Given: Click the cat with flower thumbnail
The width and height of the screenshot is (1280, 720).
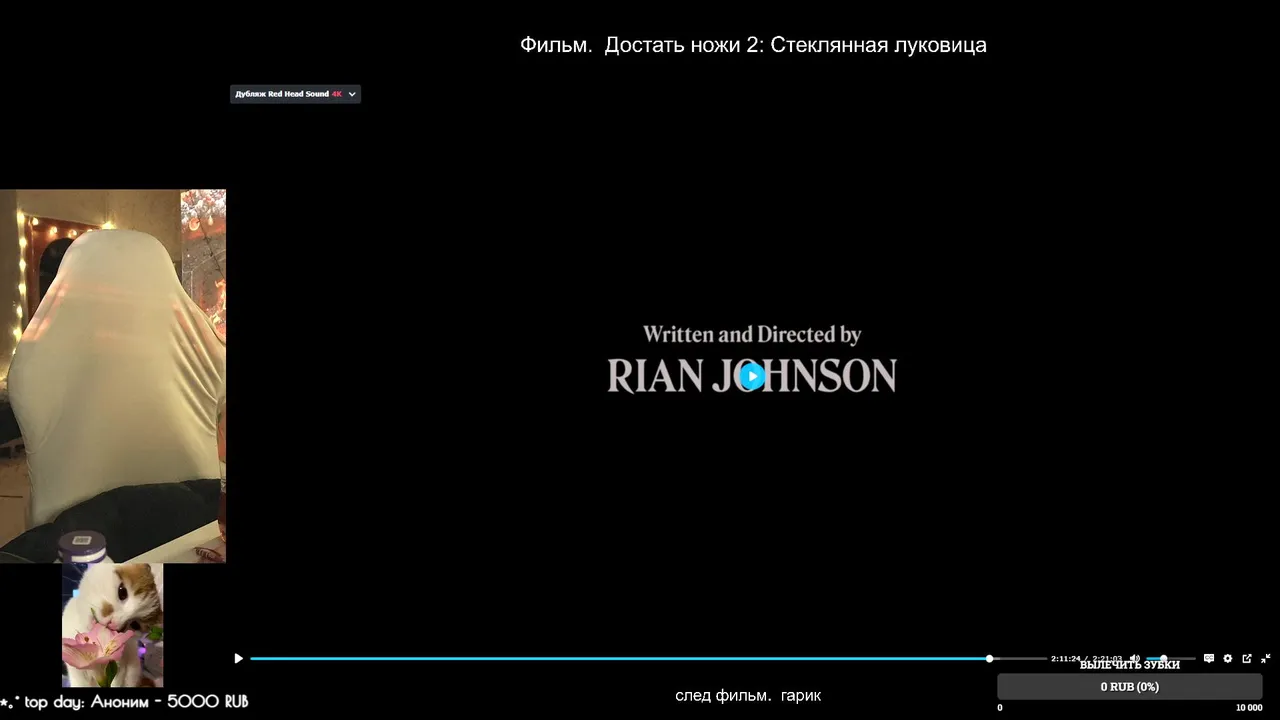Looking at the screenshot, I should point(112,624).
